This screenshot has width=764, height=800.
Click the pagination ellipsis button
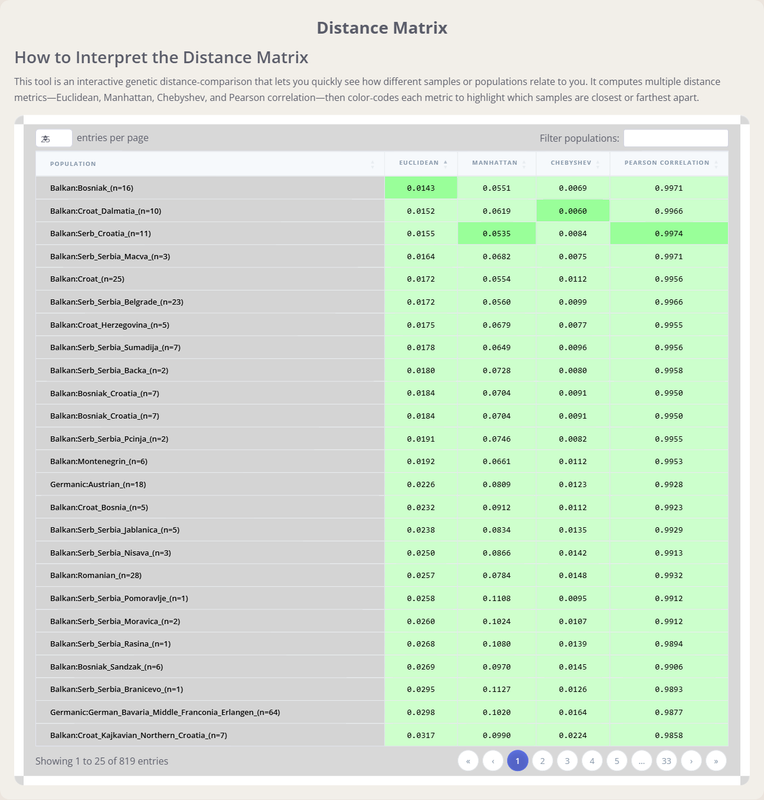[x=642, y=761]
